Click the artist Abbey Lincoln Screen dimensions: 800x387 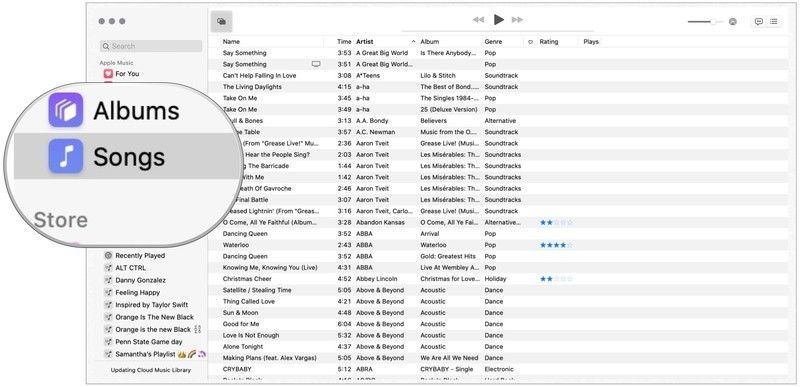[376, 279]
